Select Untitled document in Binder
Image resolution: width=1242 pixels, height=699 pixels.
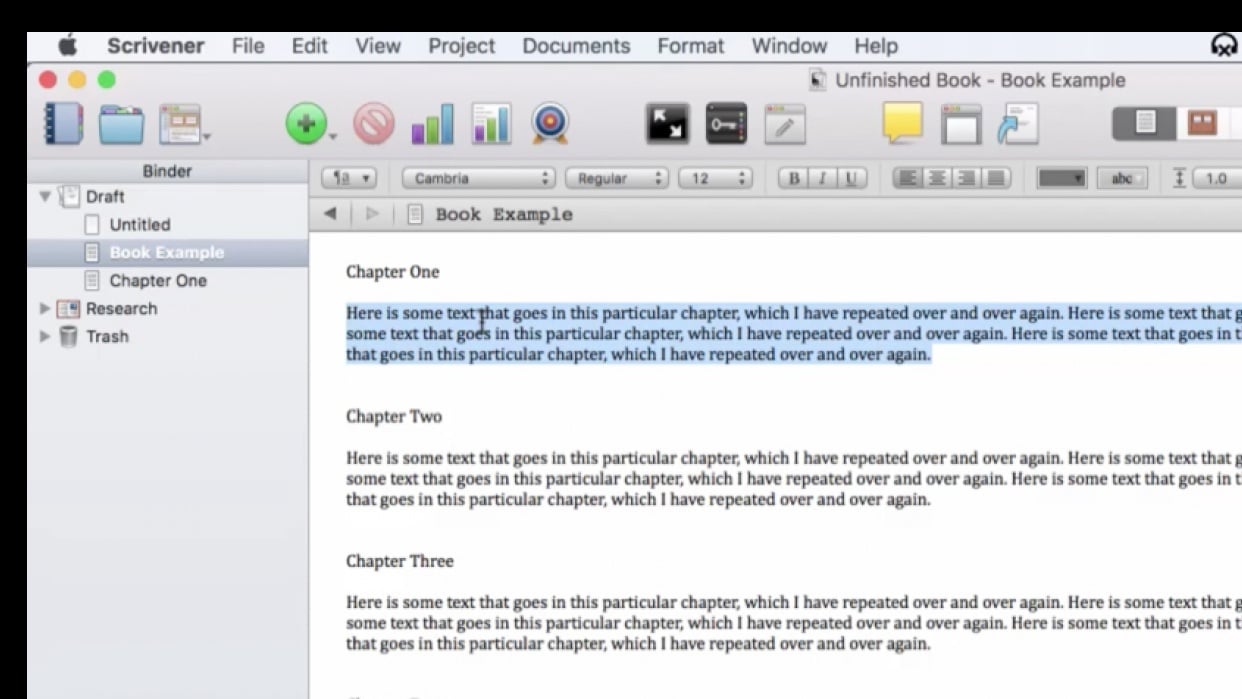point(140,225)
